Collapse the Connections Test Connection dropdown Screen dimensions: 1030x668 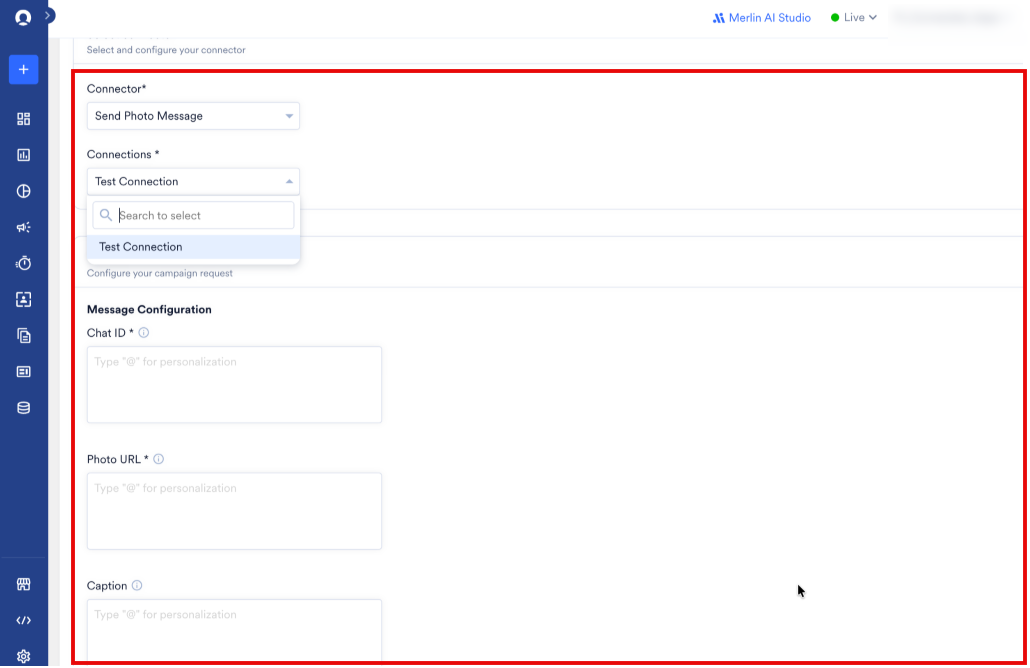[193, 181]
